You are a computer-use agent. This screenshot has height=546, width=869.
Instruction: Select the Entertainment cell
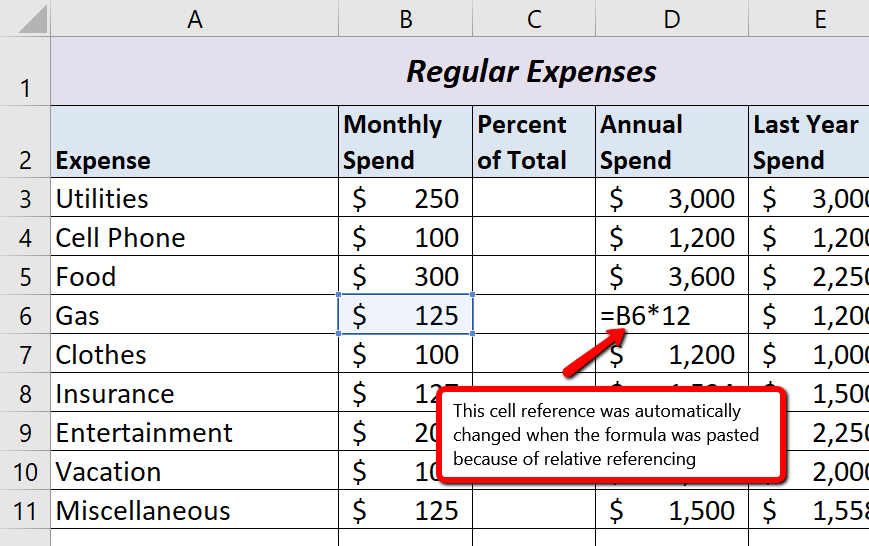195,431
